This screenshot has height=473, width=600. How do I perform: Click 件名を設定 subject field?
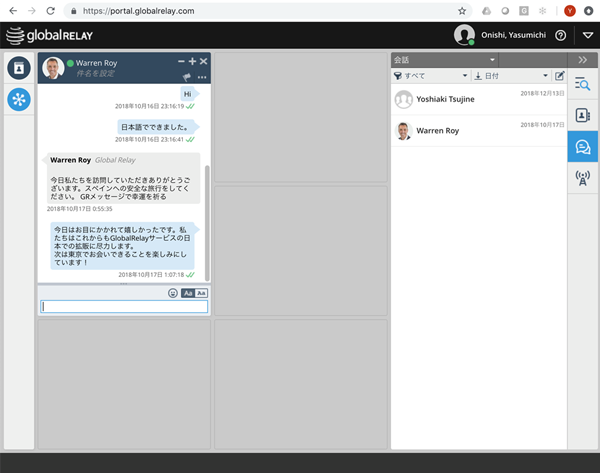click(x=95, y=73)
